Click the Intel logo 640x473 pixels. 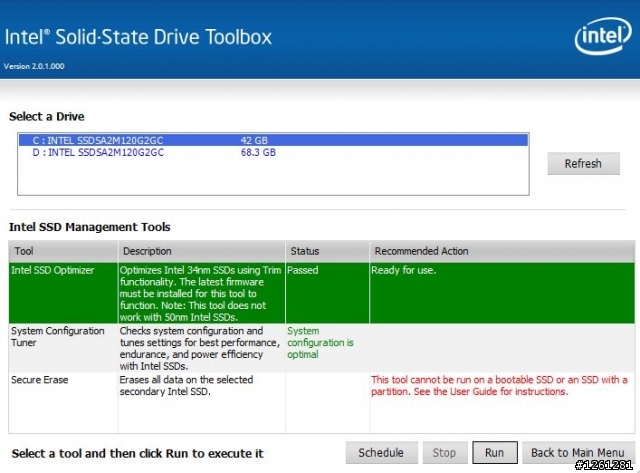603,36
